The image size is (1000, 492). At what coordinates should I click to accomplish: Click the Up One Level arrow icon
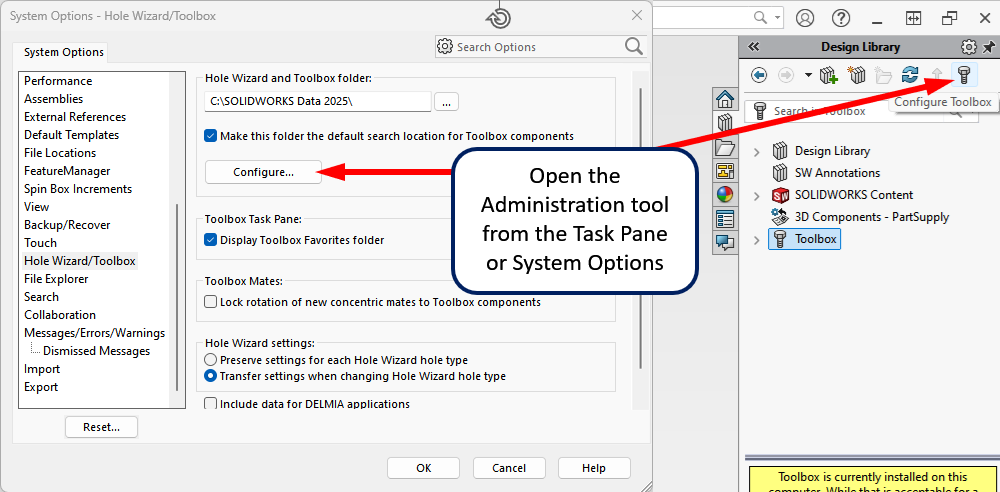click(937, 76)
